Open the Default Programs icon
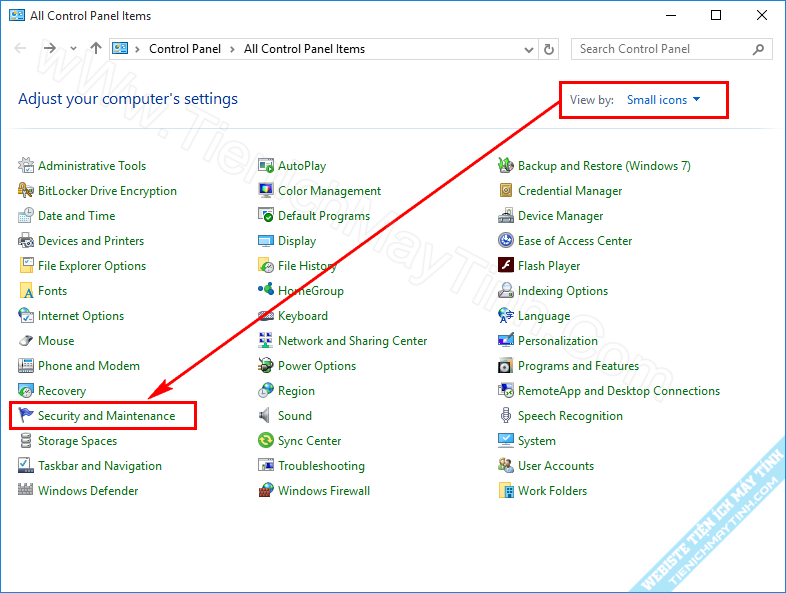This screenshot has width=786, height=593. 266,216
